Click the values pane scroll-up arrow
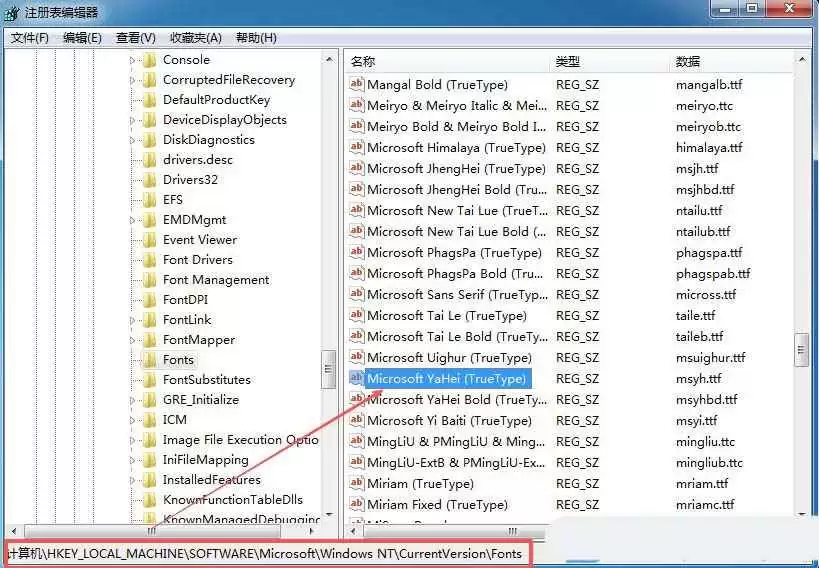 click(x=801, y=60)
